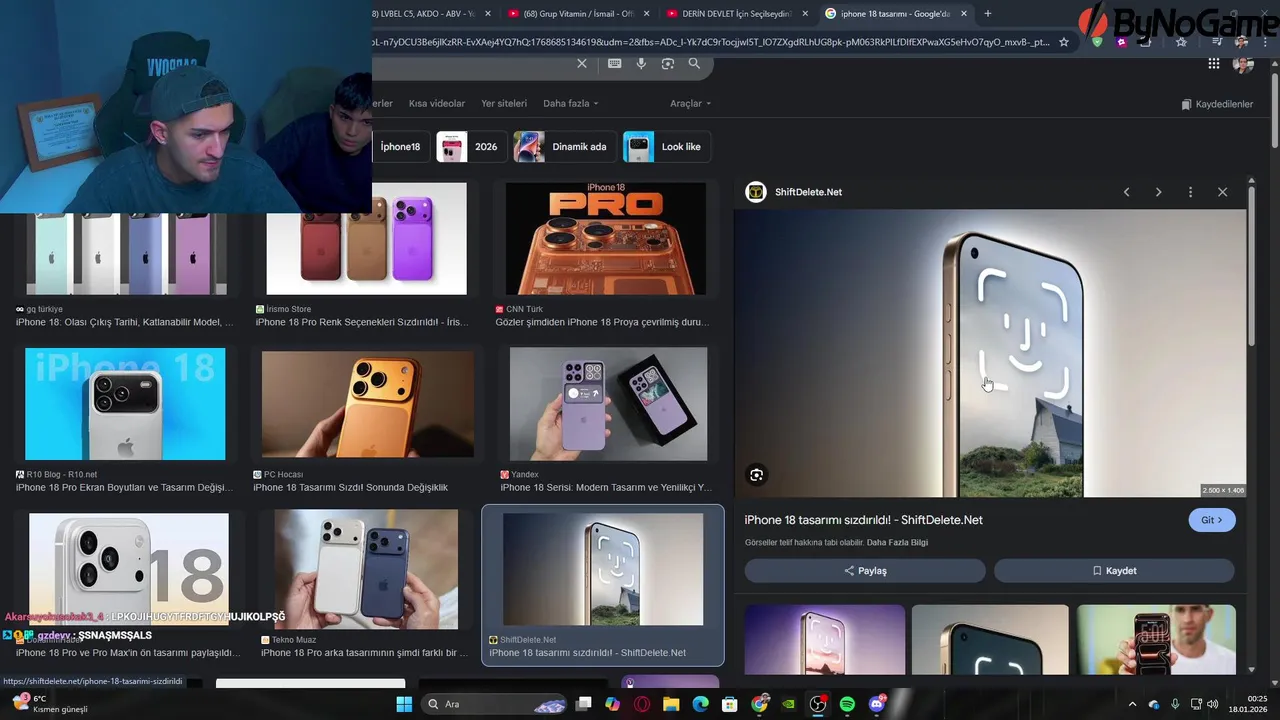The image size is (1280, 720).
Task: Open the iPhone 18 tasarımı sızdırıldı title link
Action: (863, 520)
